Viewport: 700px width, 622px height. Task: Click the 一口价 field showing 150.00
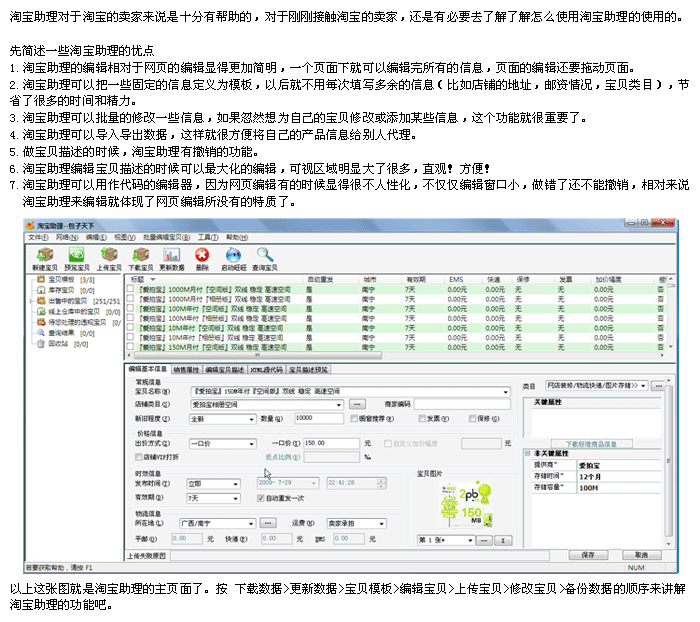[331, 443]
